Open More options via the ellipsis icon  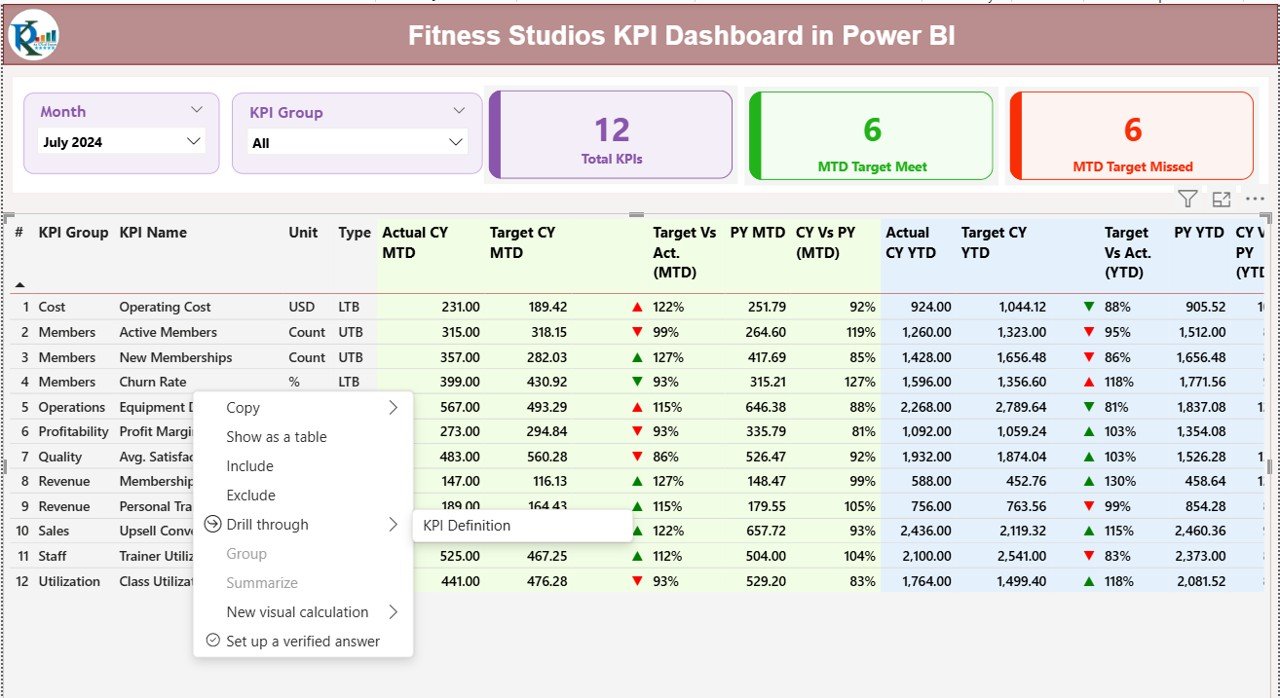tap(1255, 199)
